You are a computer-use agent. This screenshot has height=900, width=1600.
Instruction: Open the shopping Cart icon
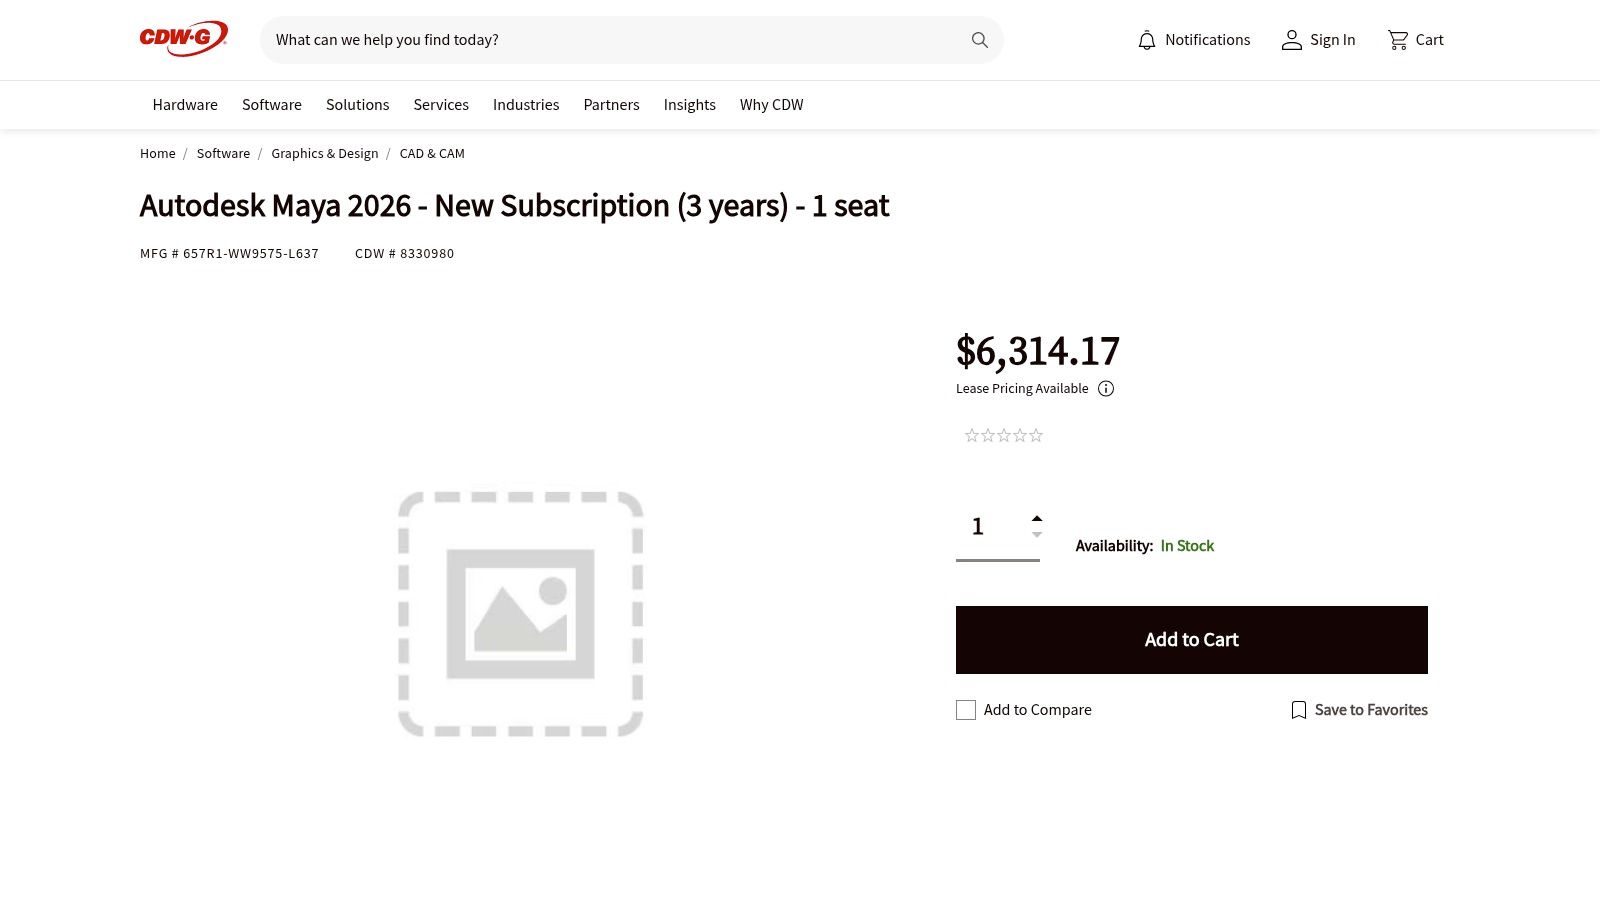[1397, 40]
